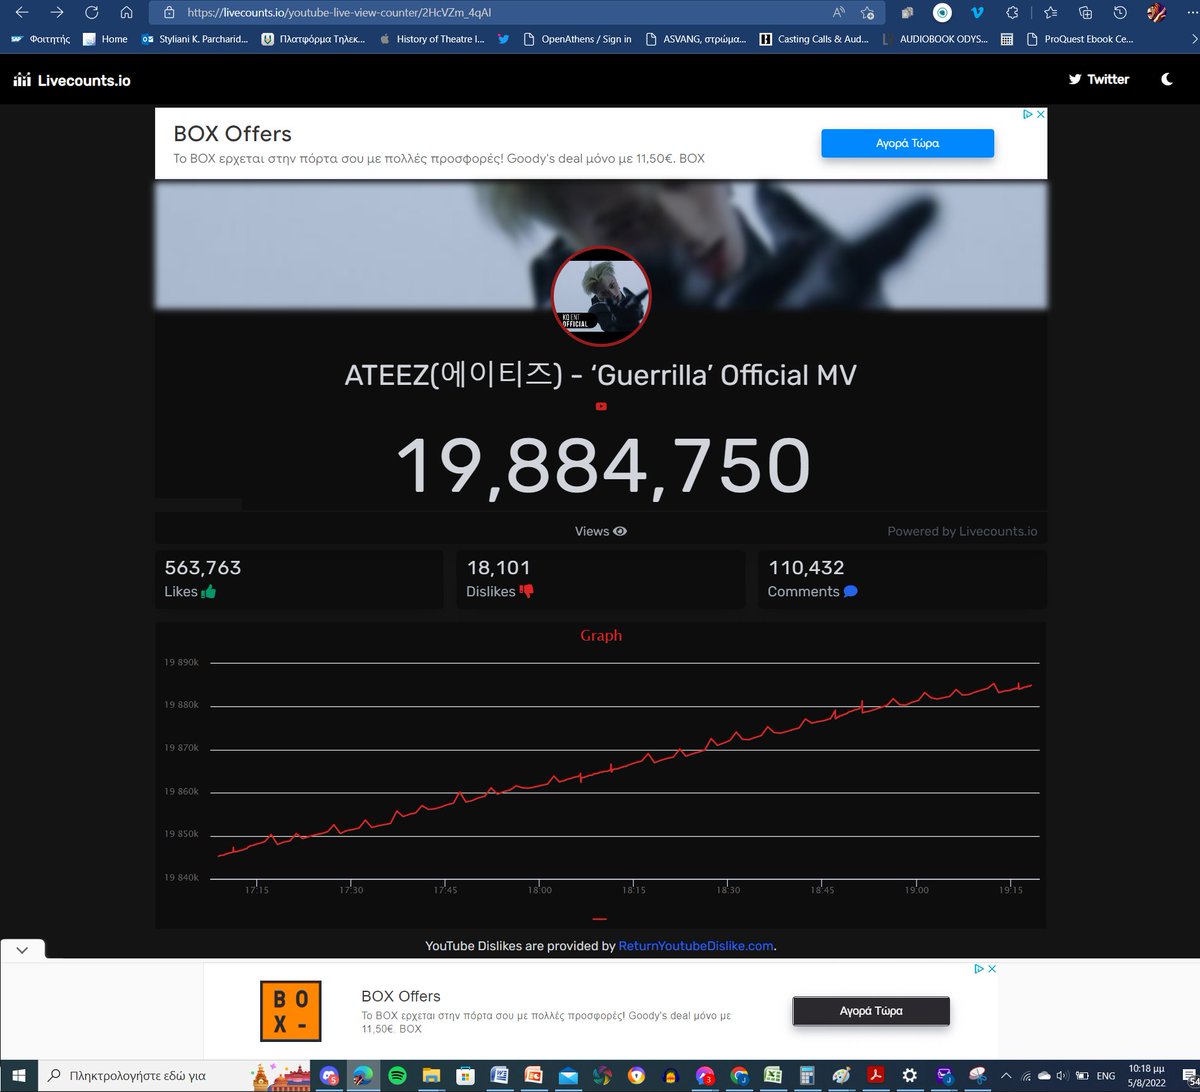The height and width of the screenshot is (1092, 1200).
Task: Toggle the red graph legend marker
Action: pyautogui.click(x=600, y=918)
